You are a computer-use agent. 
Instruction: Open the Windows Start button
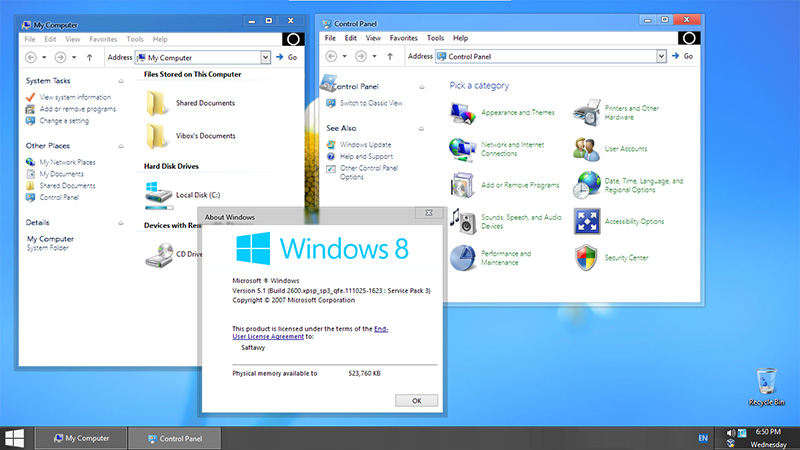tap(14, 439)
